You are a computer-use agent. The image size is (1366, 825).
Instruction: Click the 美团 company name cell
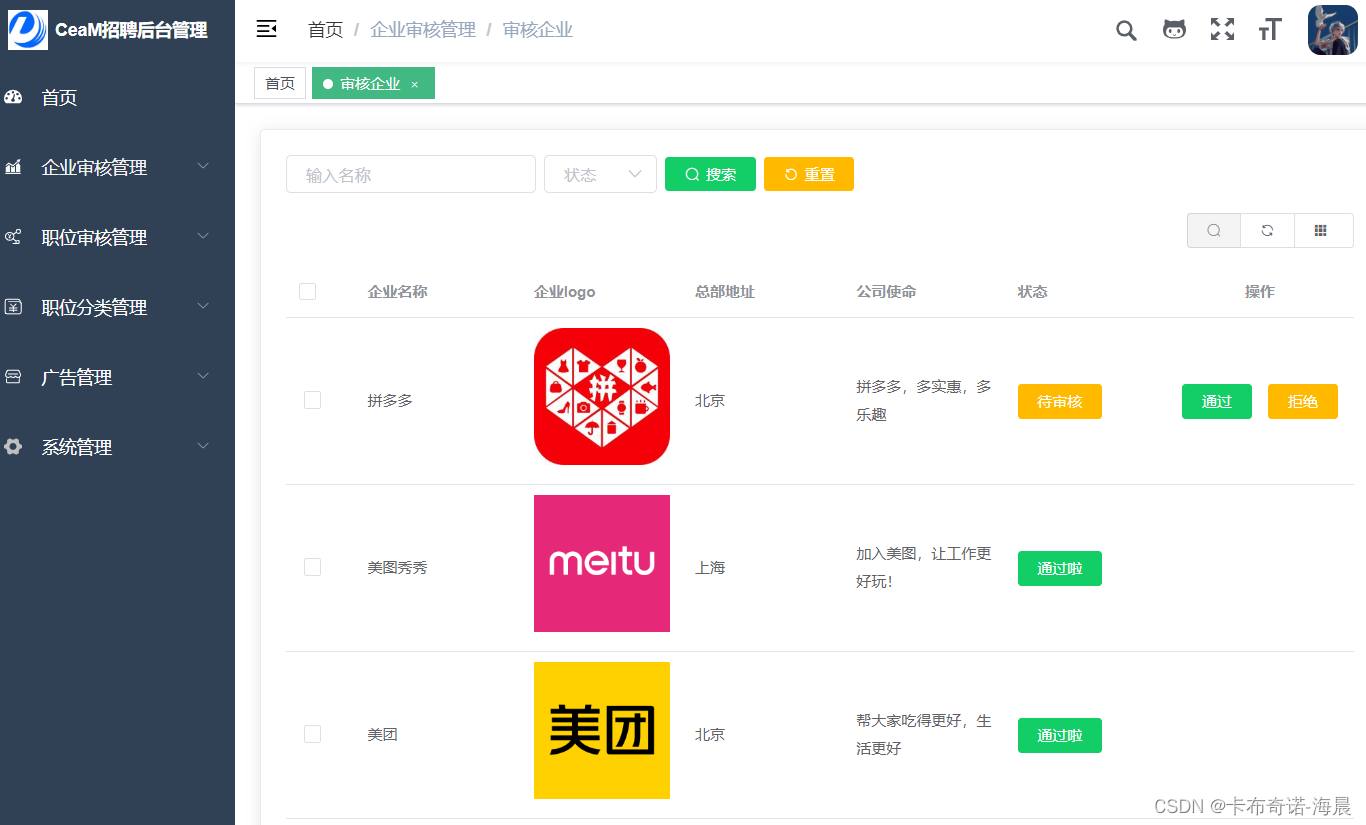383,734
